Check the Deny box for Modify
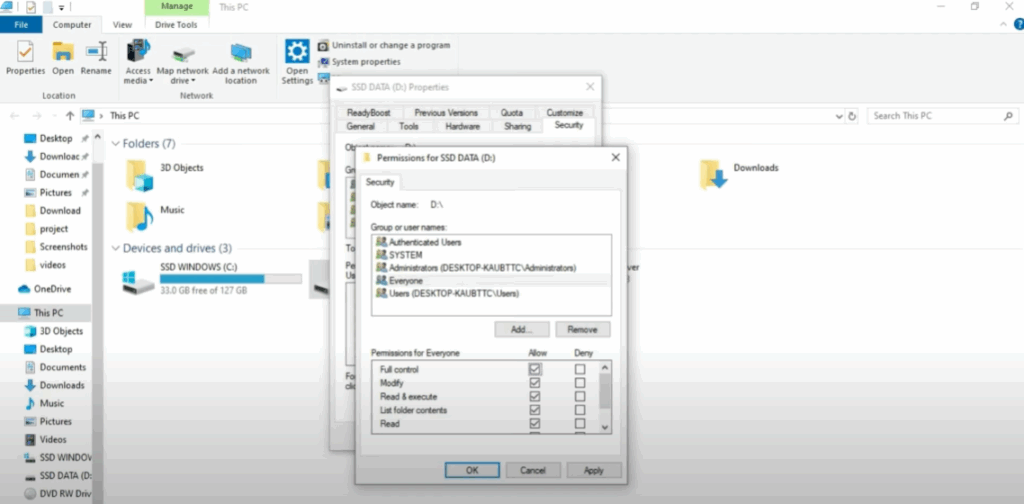This screenshot has width=1024, height=504. 580,383
